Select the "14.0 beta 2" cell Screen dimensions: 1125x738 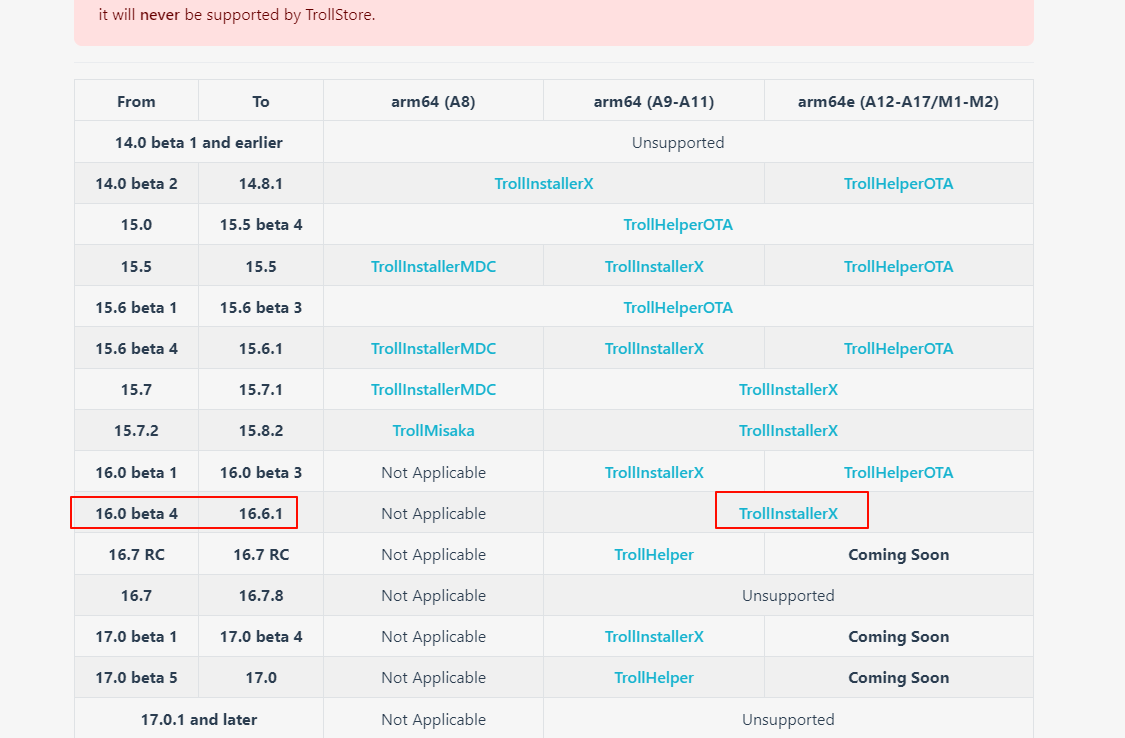click(x=136, y=184)
